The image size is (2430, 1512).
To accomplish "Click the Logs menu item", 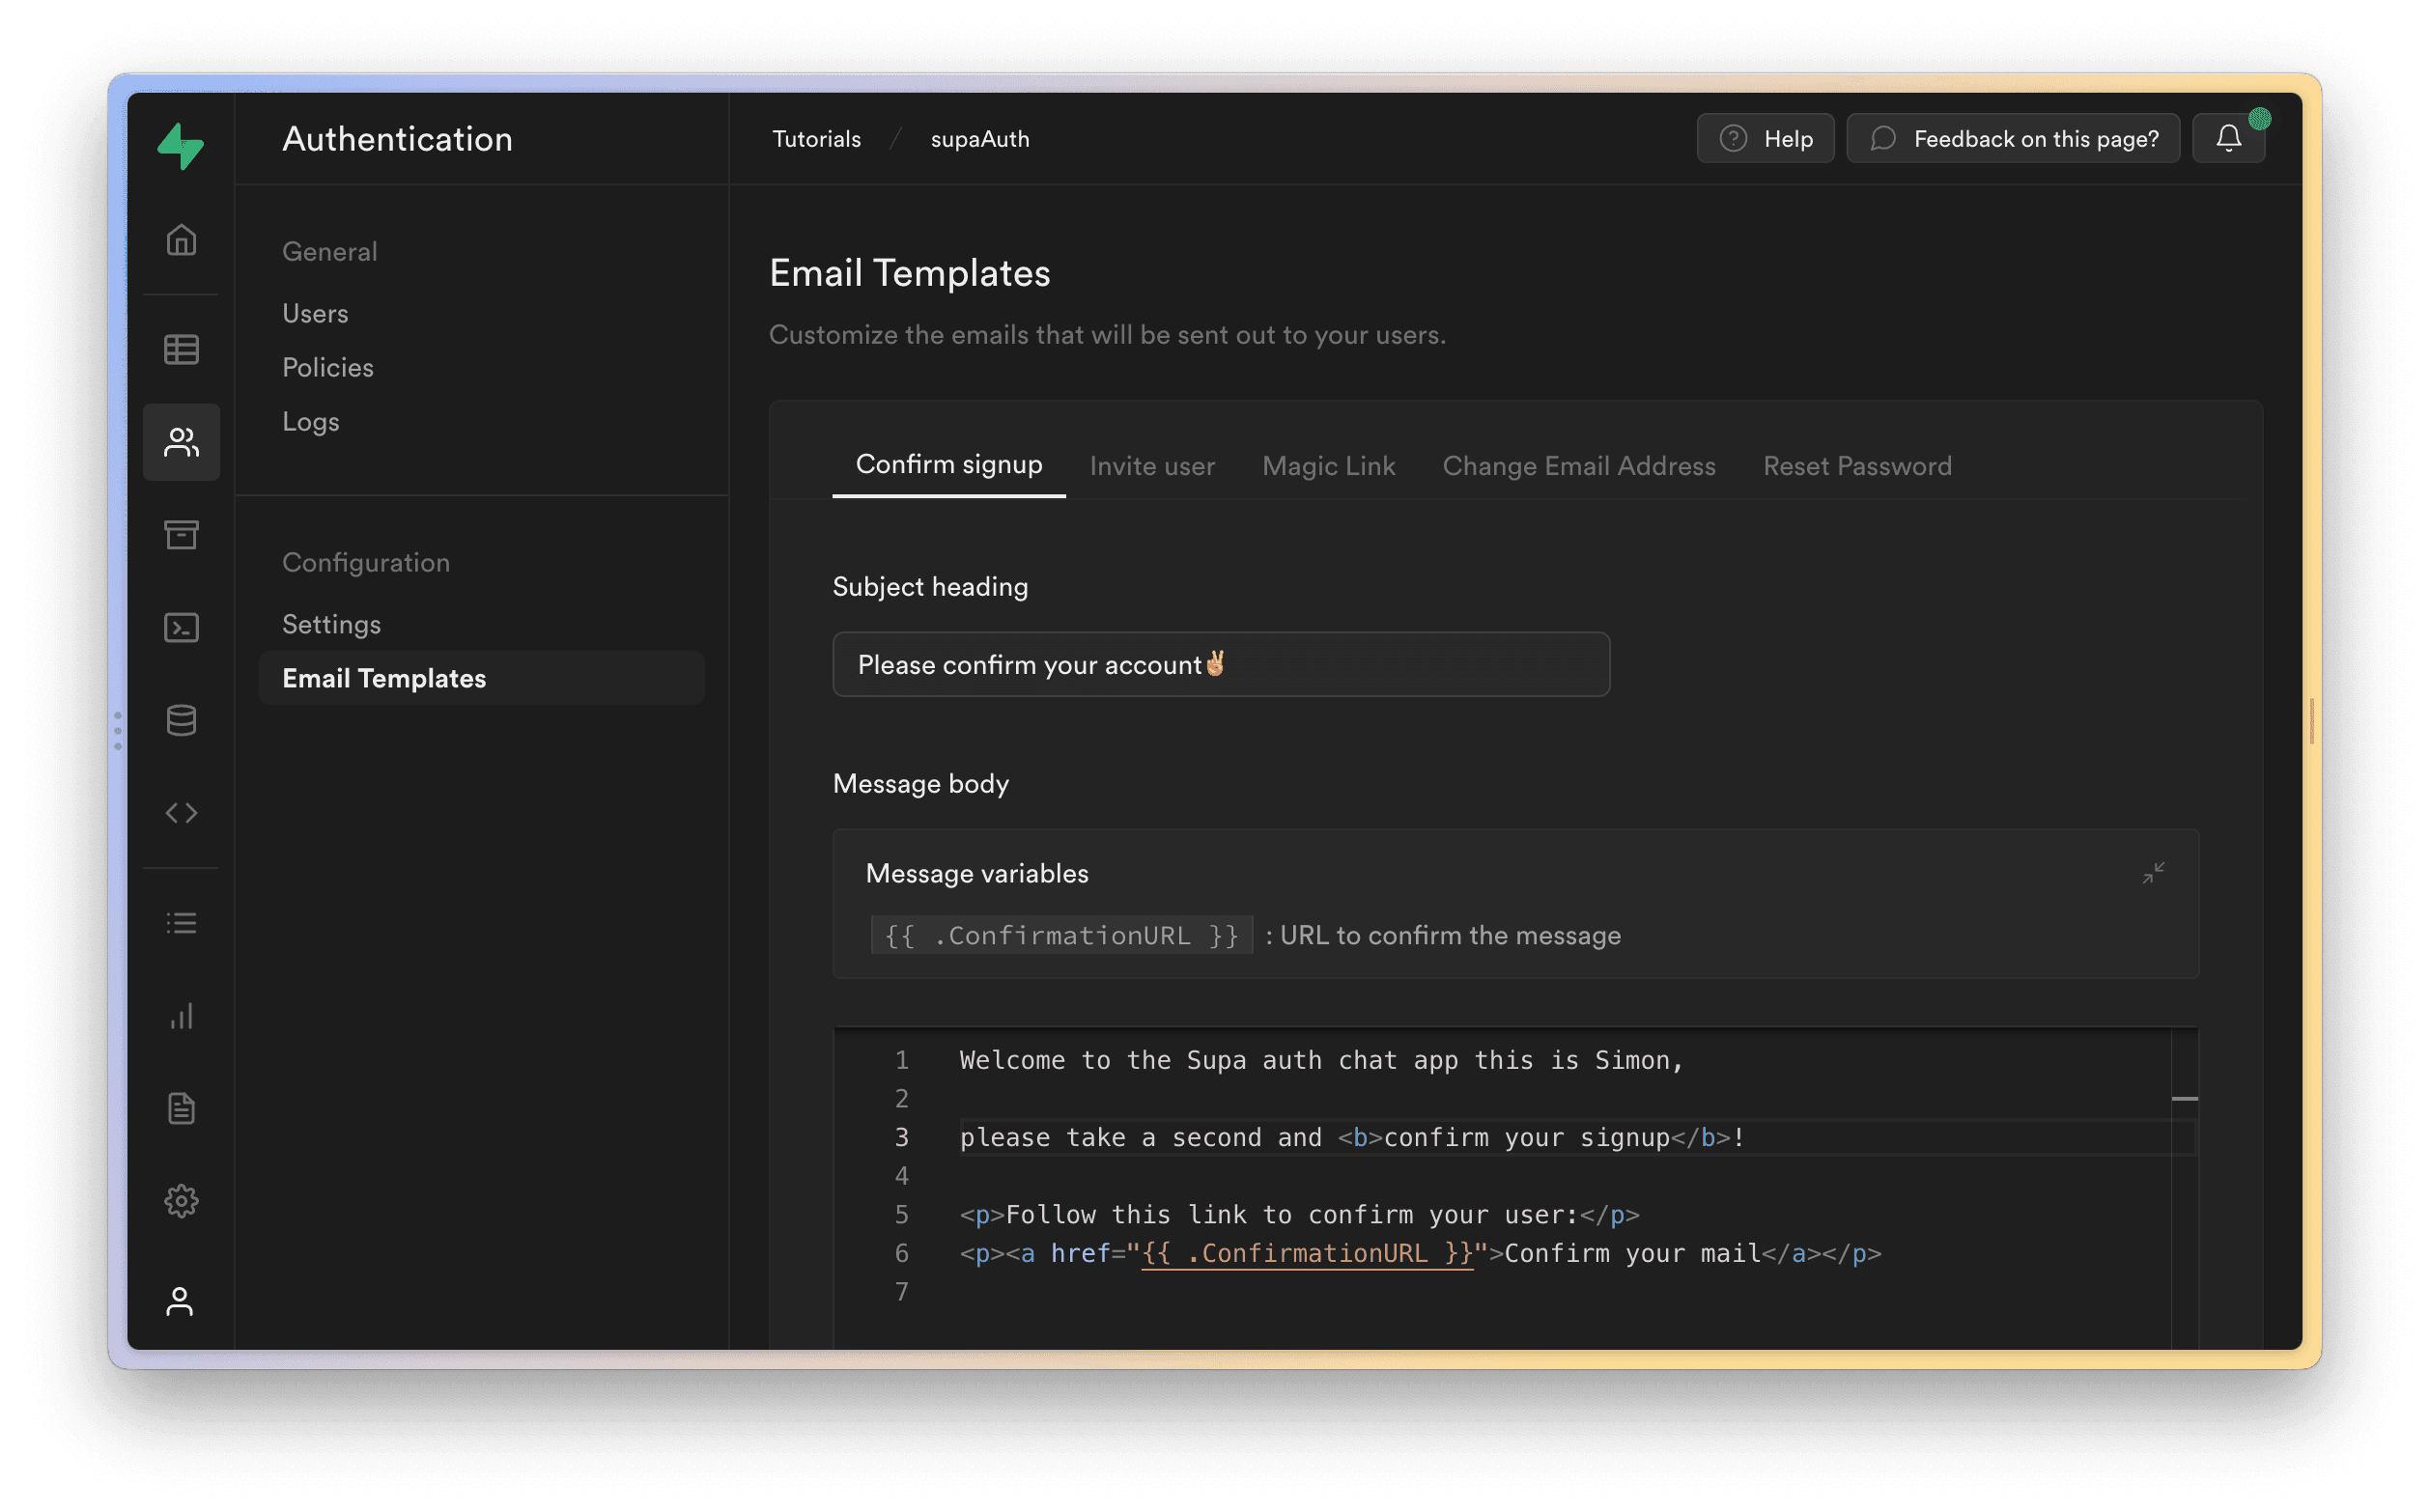I will click(310, 420).
